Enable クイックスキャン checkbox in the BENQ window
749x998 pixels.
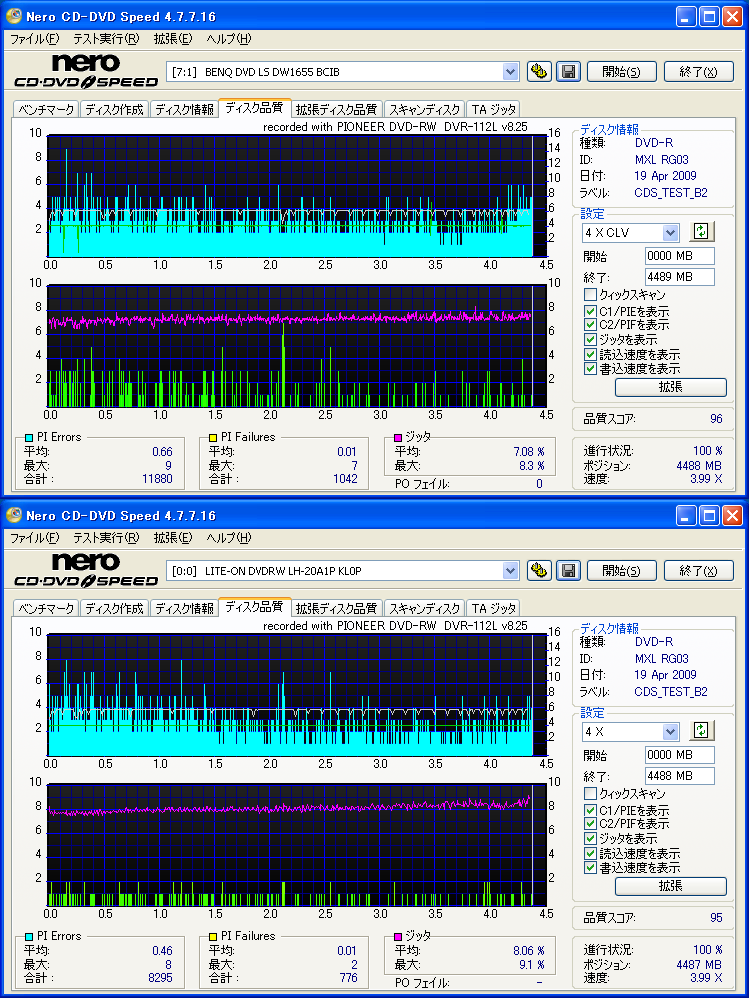tap(590, 295)
